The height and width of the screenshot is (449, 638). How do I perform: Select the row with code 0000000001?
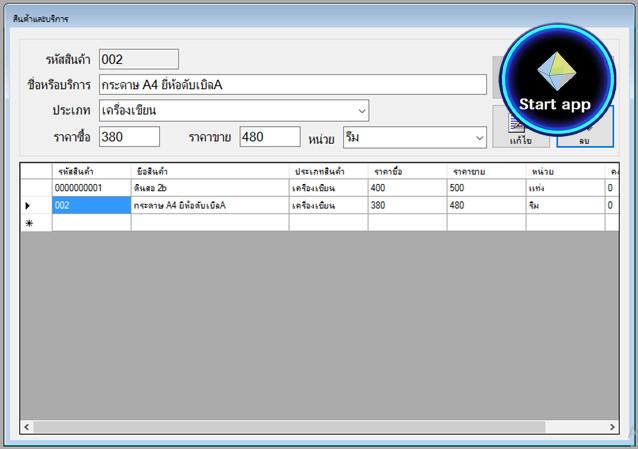coord(91,188)
